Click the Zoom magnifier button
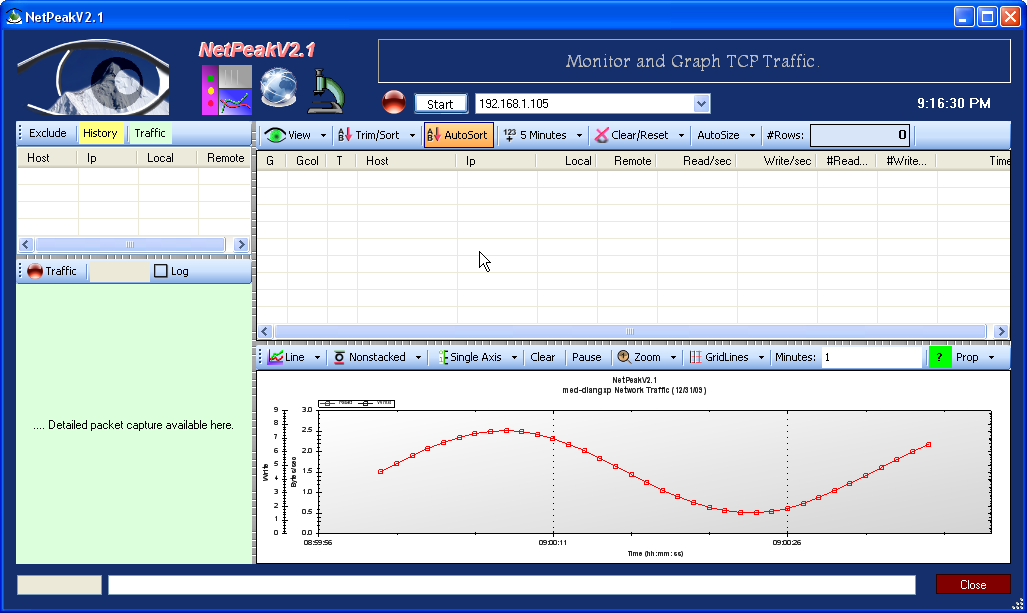Viewport: 1027px width, 613px height. tap(639, 357)
